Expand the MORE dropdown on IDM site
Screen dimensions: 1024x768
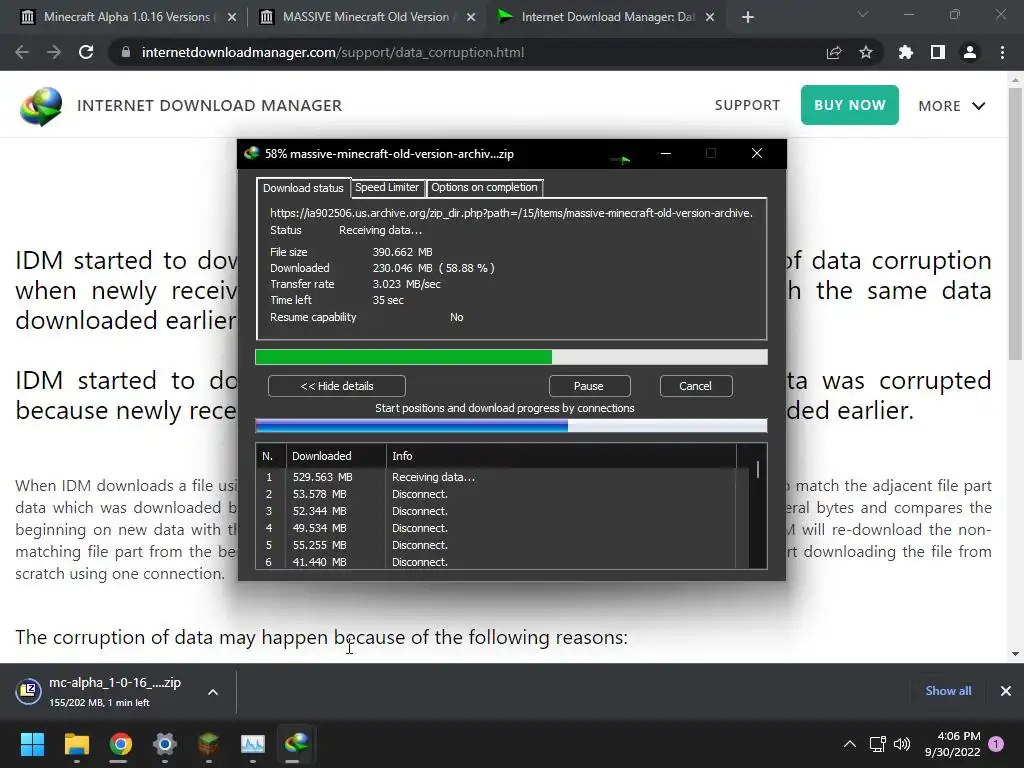[x=952, y=106]
